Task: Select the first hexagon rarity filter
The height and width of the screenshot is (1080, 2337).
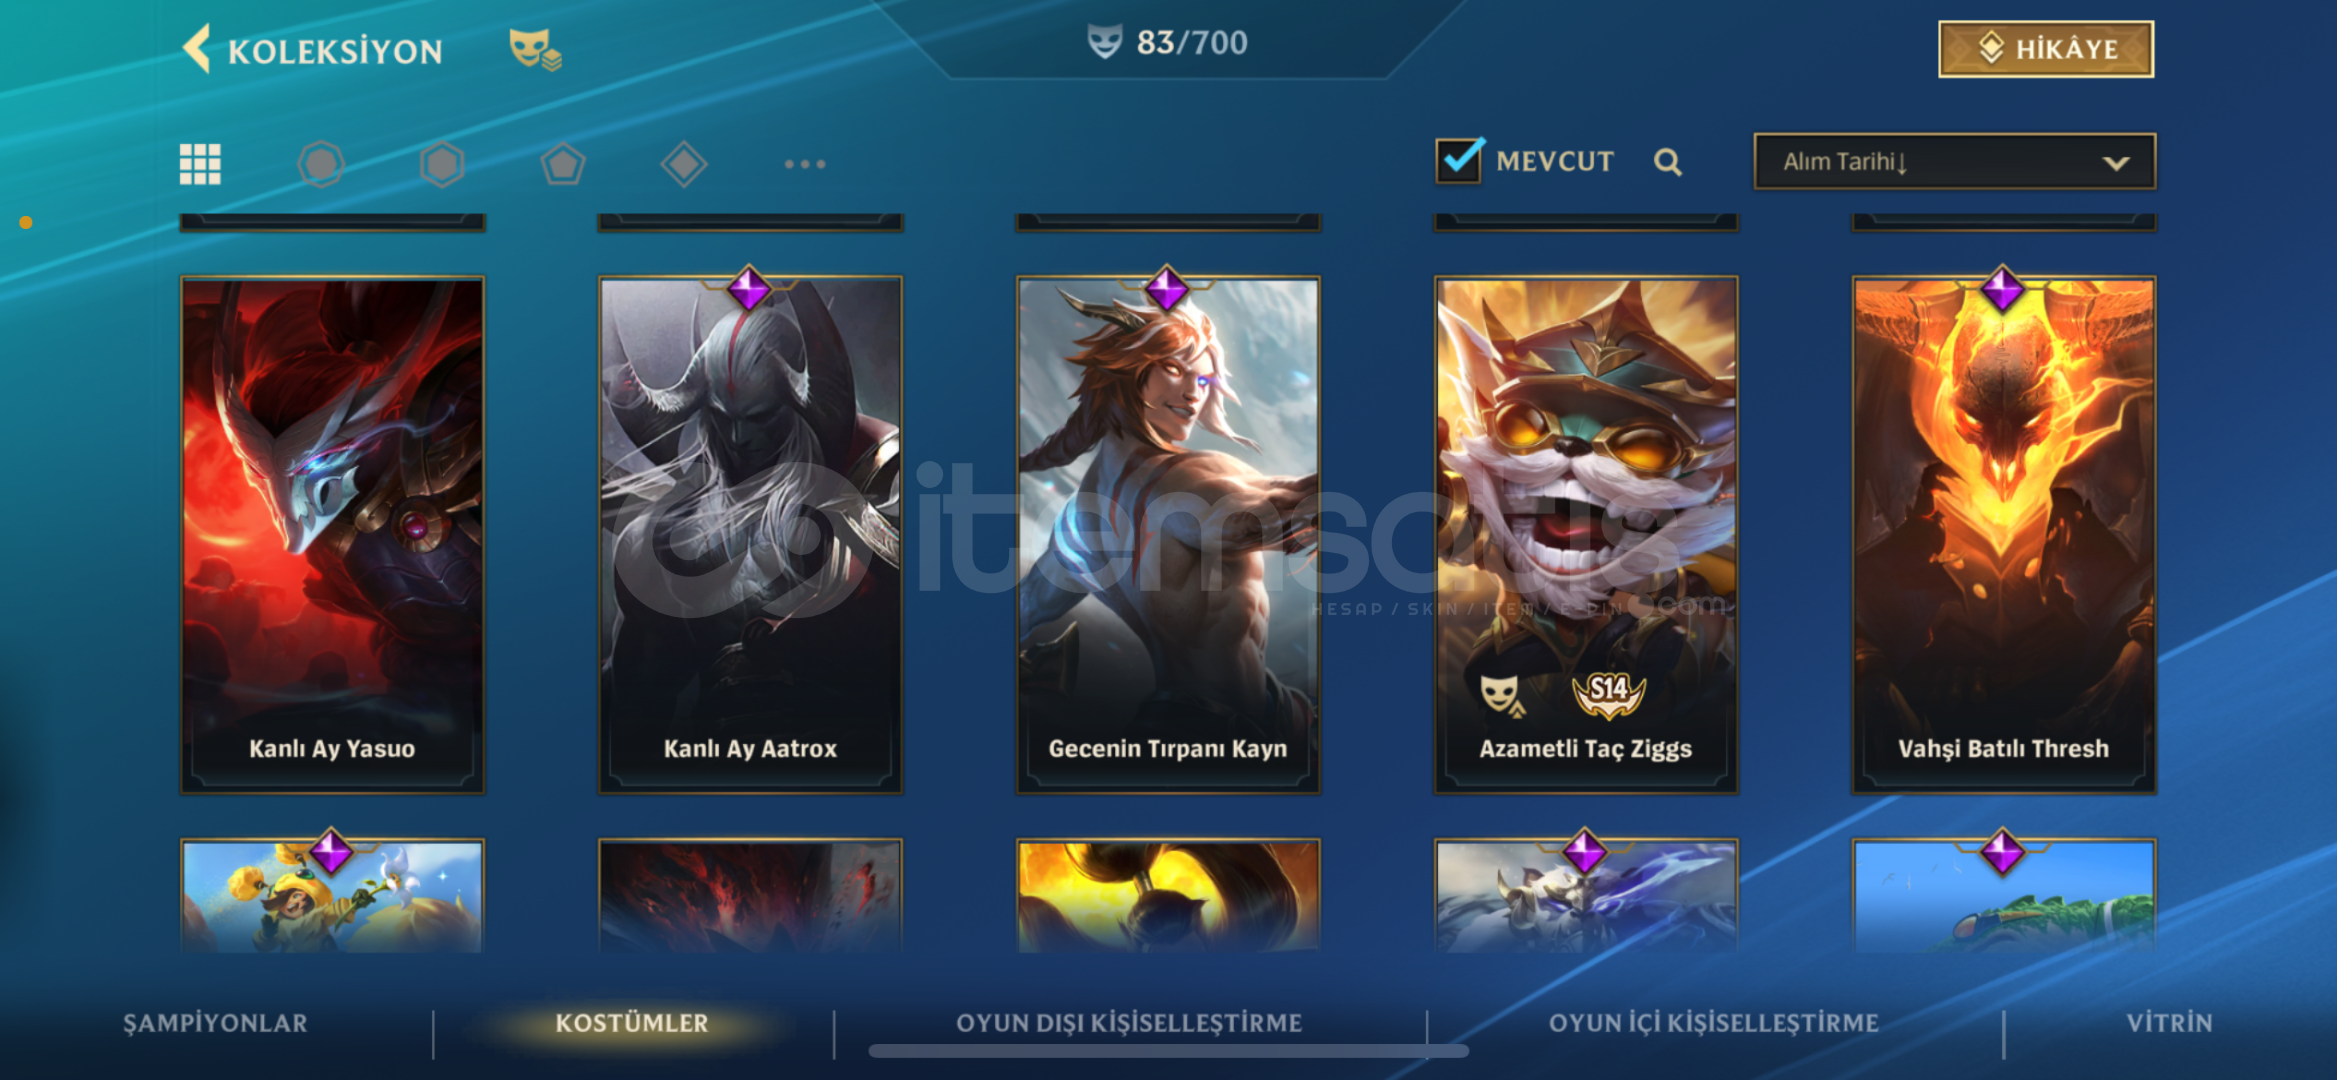Action: click(x=321, y=164)
